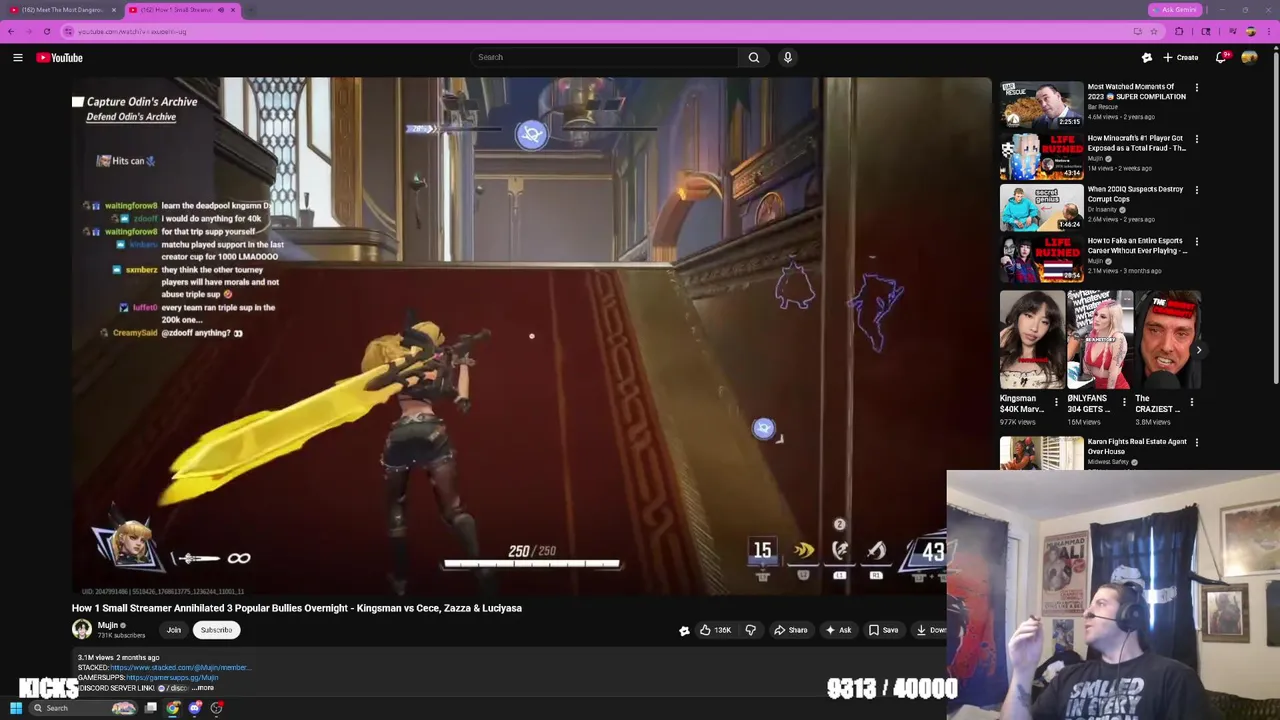1280x720 pixels.
Task: Open options for 'Fake an Entire Esports Career'
Action: pyautogui.click(x=1197, y=241)
